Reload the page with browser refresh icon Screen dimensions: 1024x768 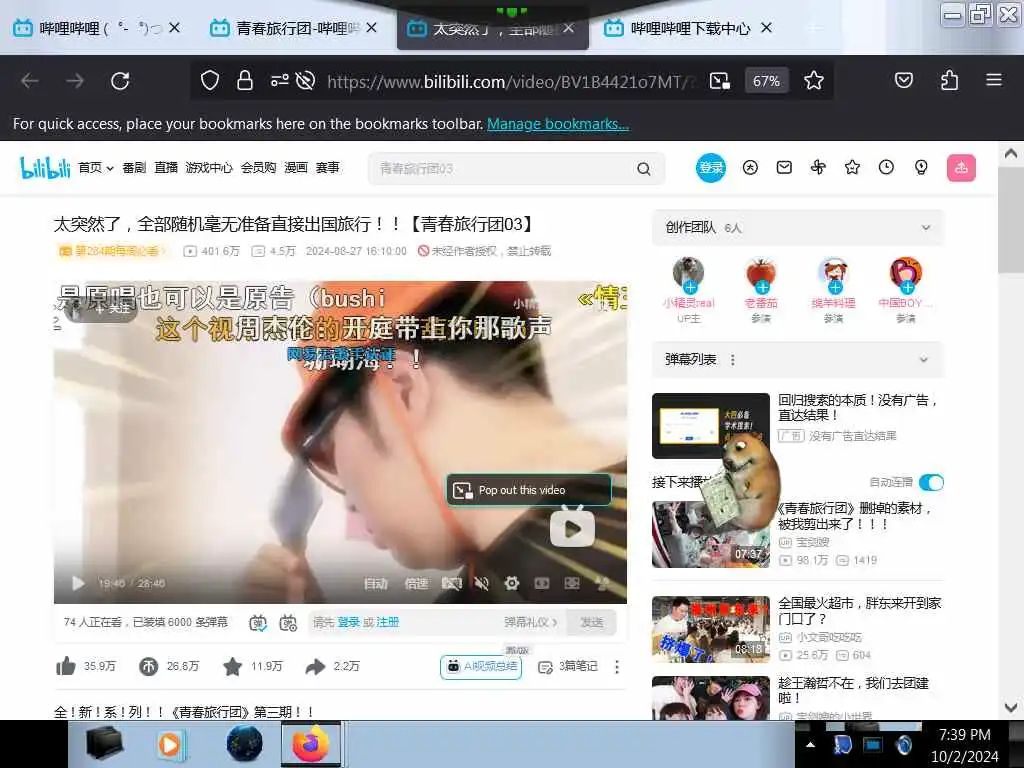click(x=120, y=81)
